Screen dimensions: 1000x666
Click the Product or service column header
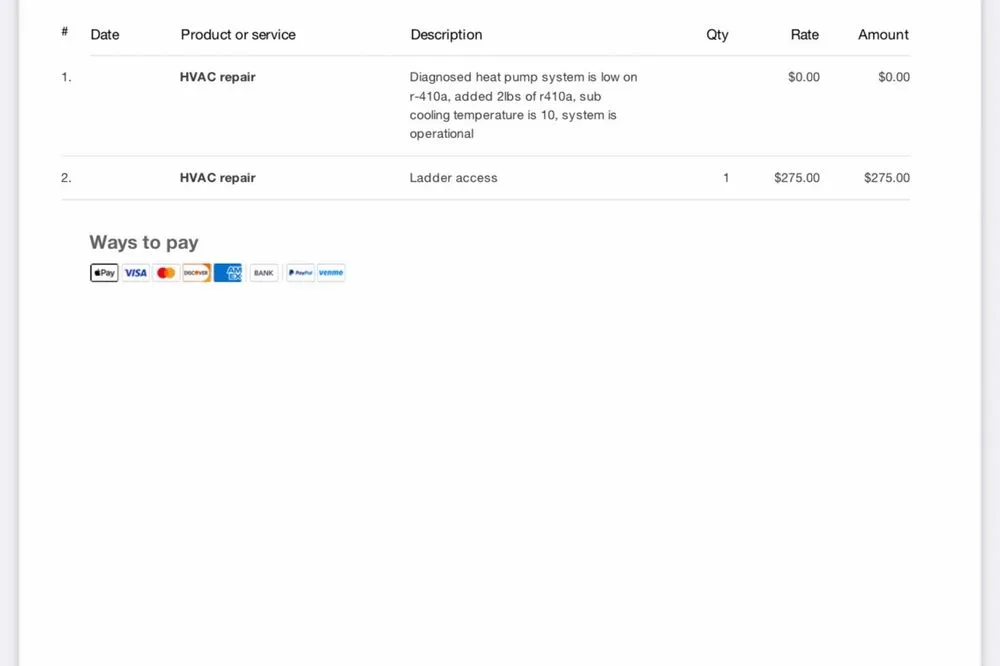click(x=238, y=35)
